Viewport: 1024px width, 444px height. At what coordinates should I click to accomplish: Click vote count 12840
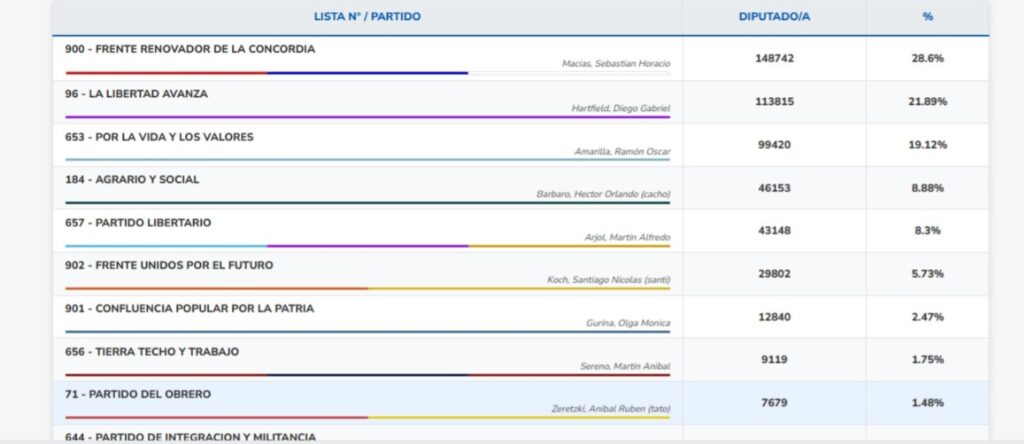(x=775, y=317)
